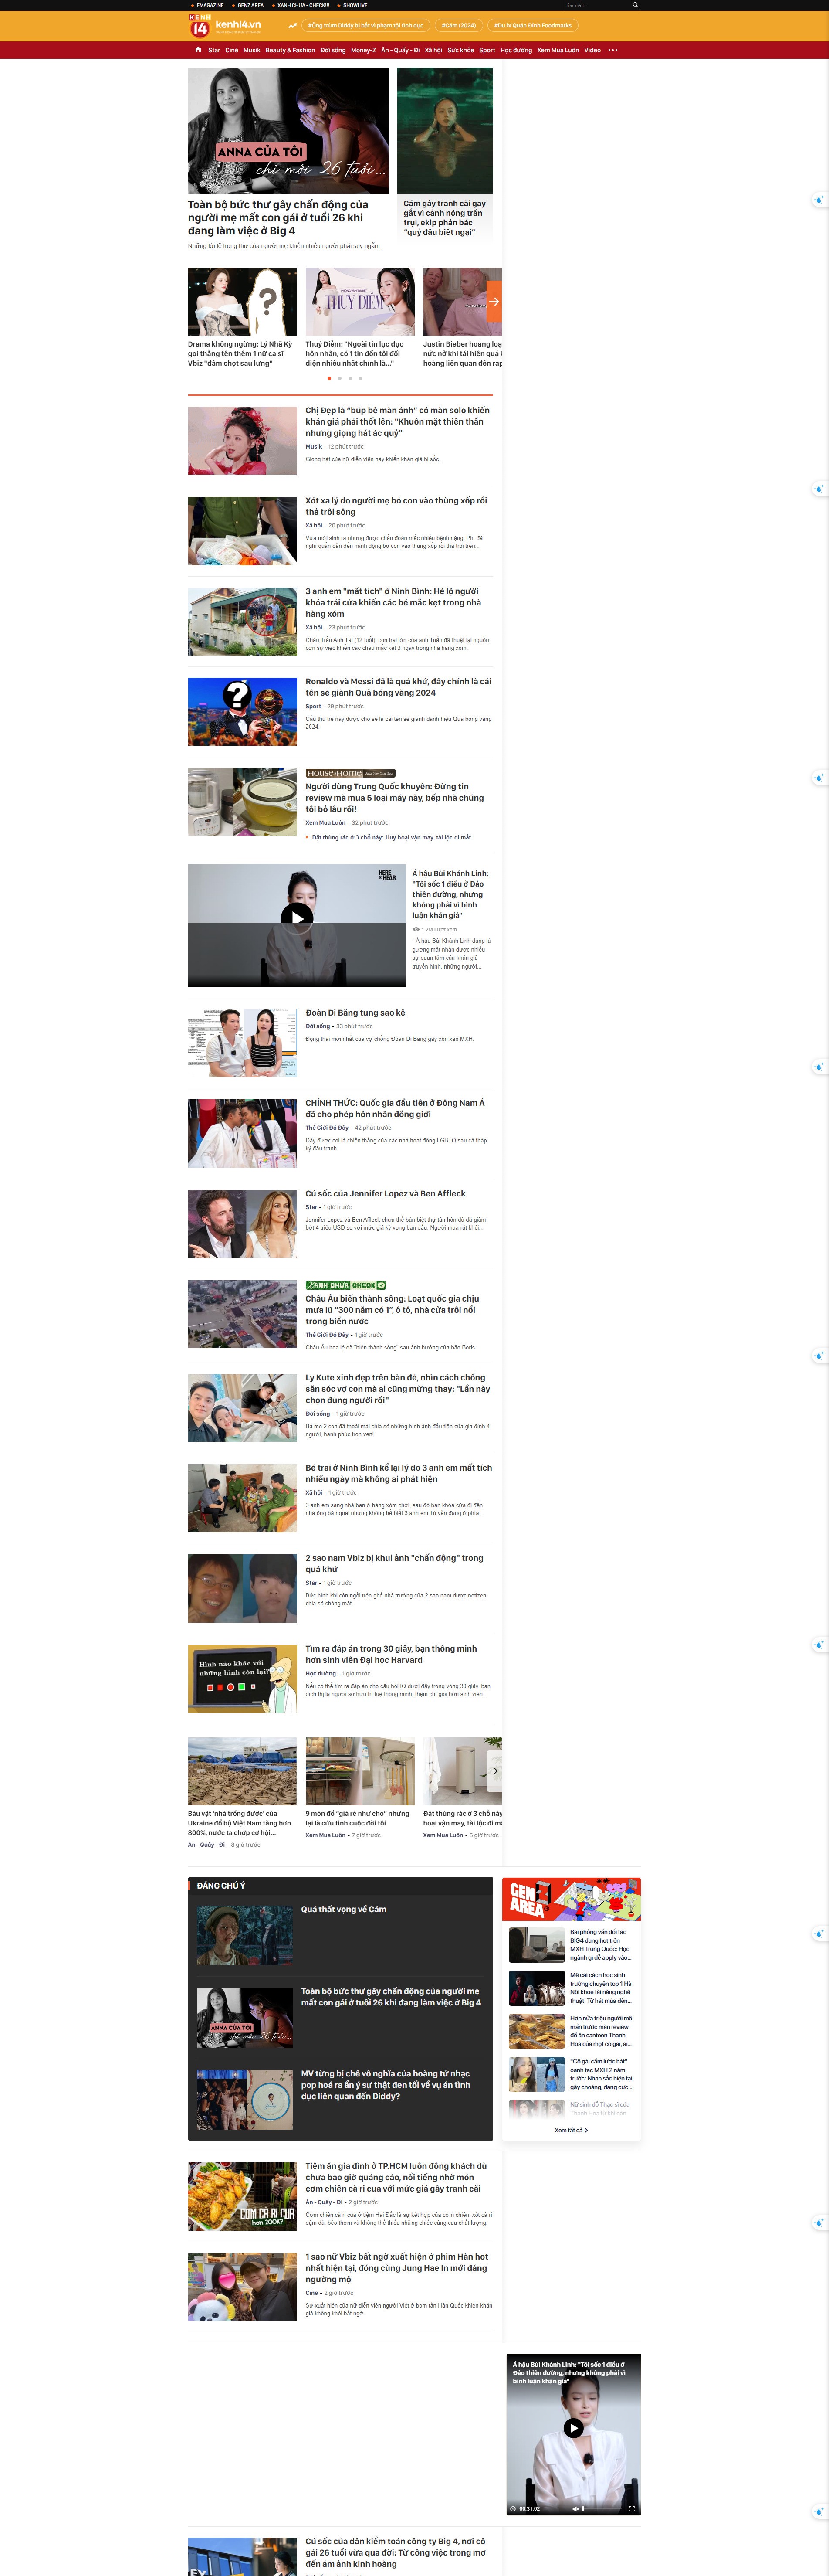Viewport: 829px width, 2576px height.
Task: Open EMAGAZINE in the top black bar
Action: tap(209, 5)
